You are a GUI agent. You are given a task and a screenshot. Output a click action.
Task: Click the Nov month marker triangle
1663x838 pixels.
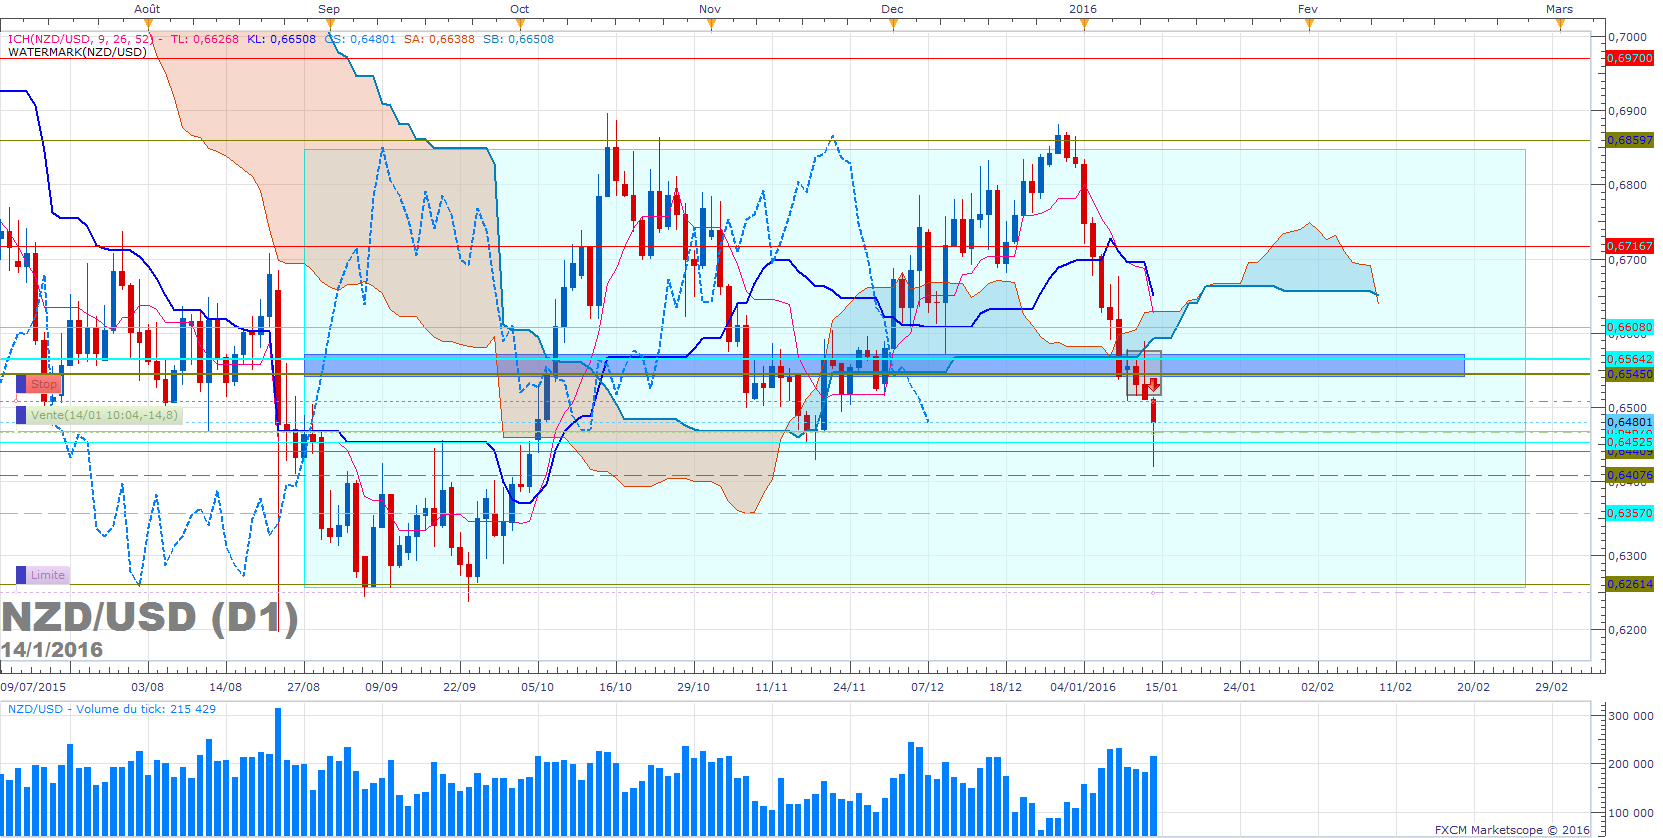tap(711, 23)
